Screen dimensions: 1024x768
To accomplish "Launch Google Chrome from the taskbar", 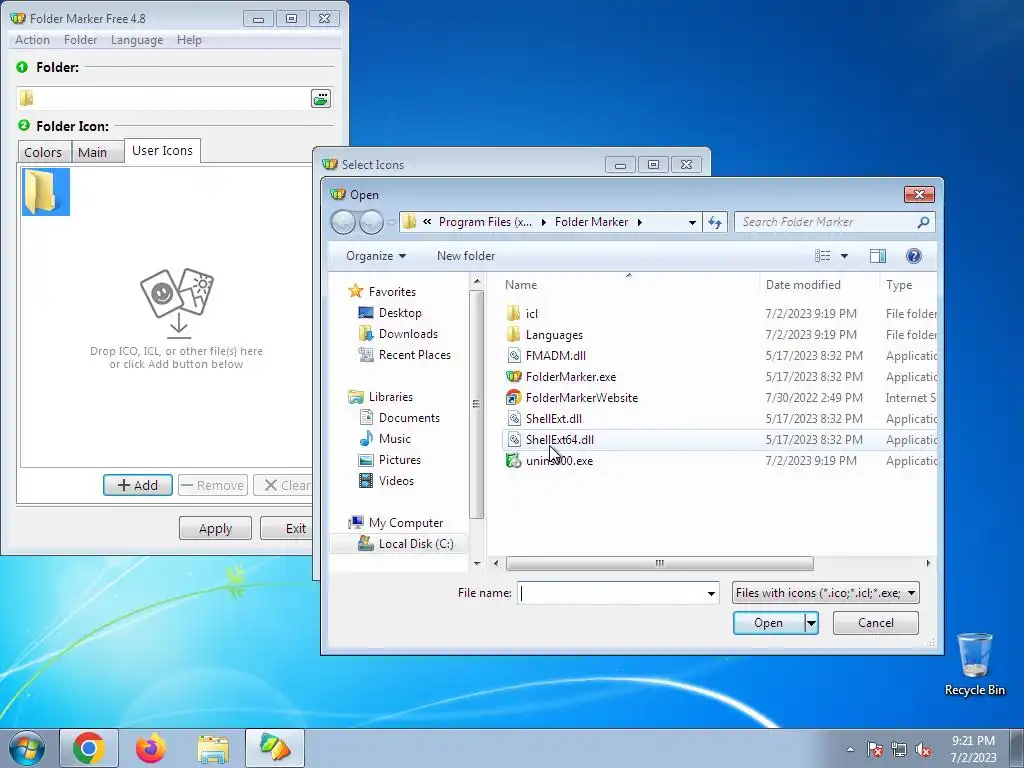I will pos(89,748).
